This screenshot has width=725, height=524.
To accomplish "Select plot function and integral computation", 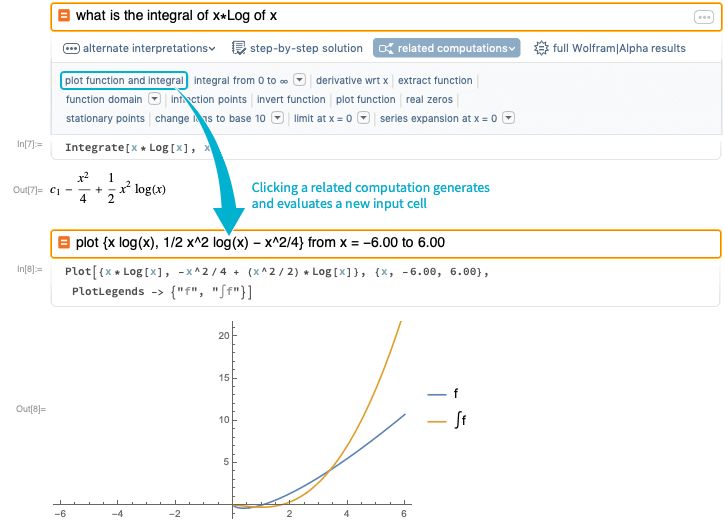I will [x=124, y=80].
